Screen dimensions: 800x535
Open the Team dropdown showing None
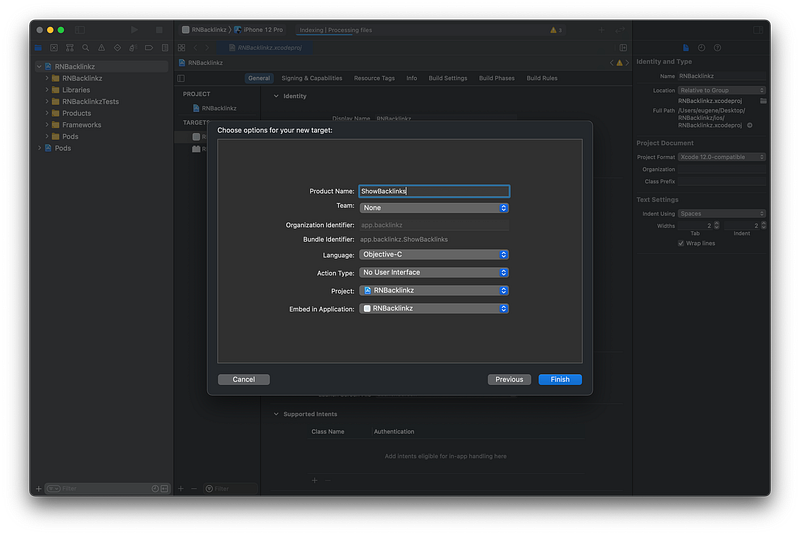[x=435, y=208]
